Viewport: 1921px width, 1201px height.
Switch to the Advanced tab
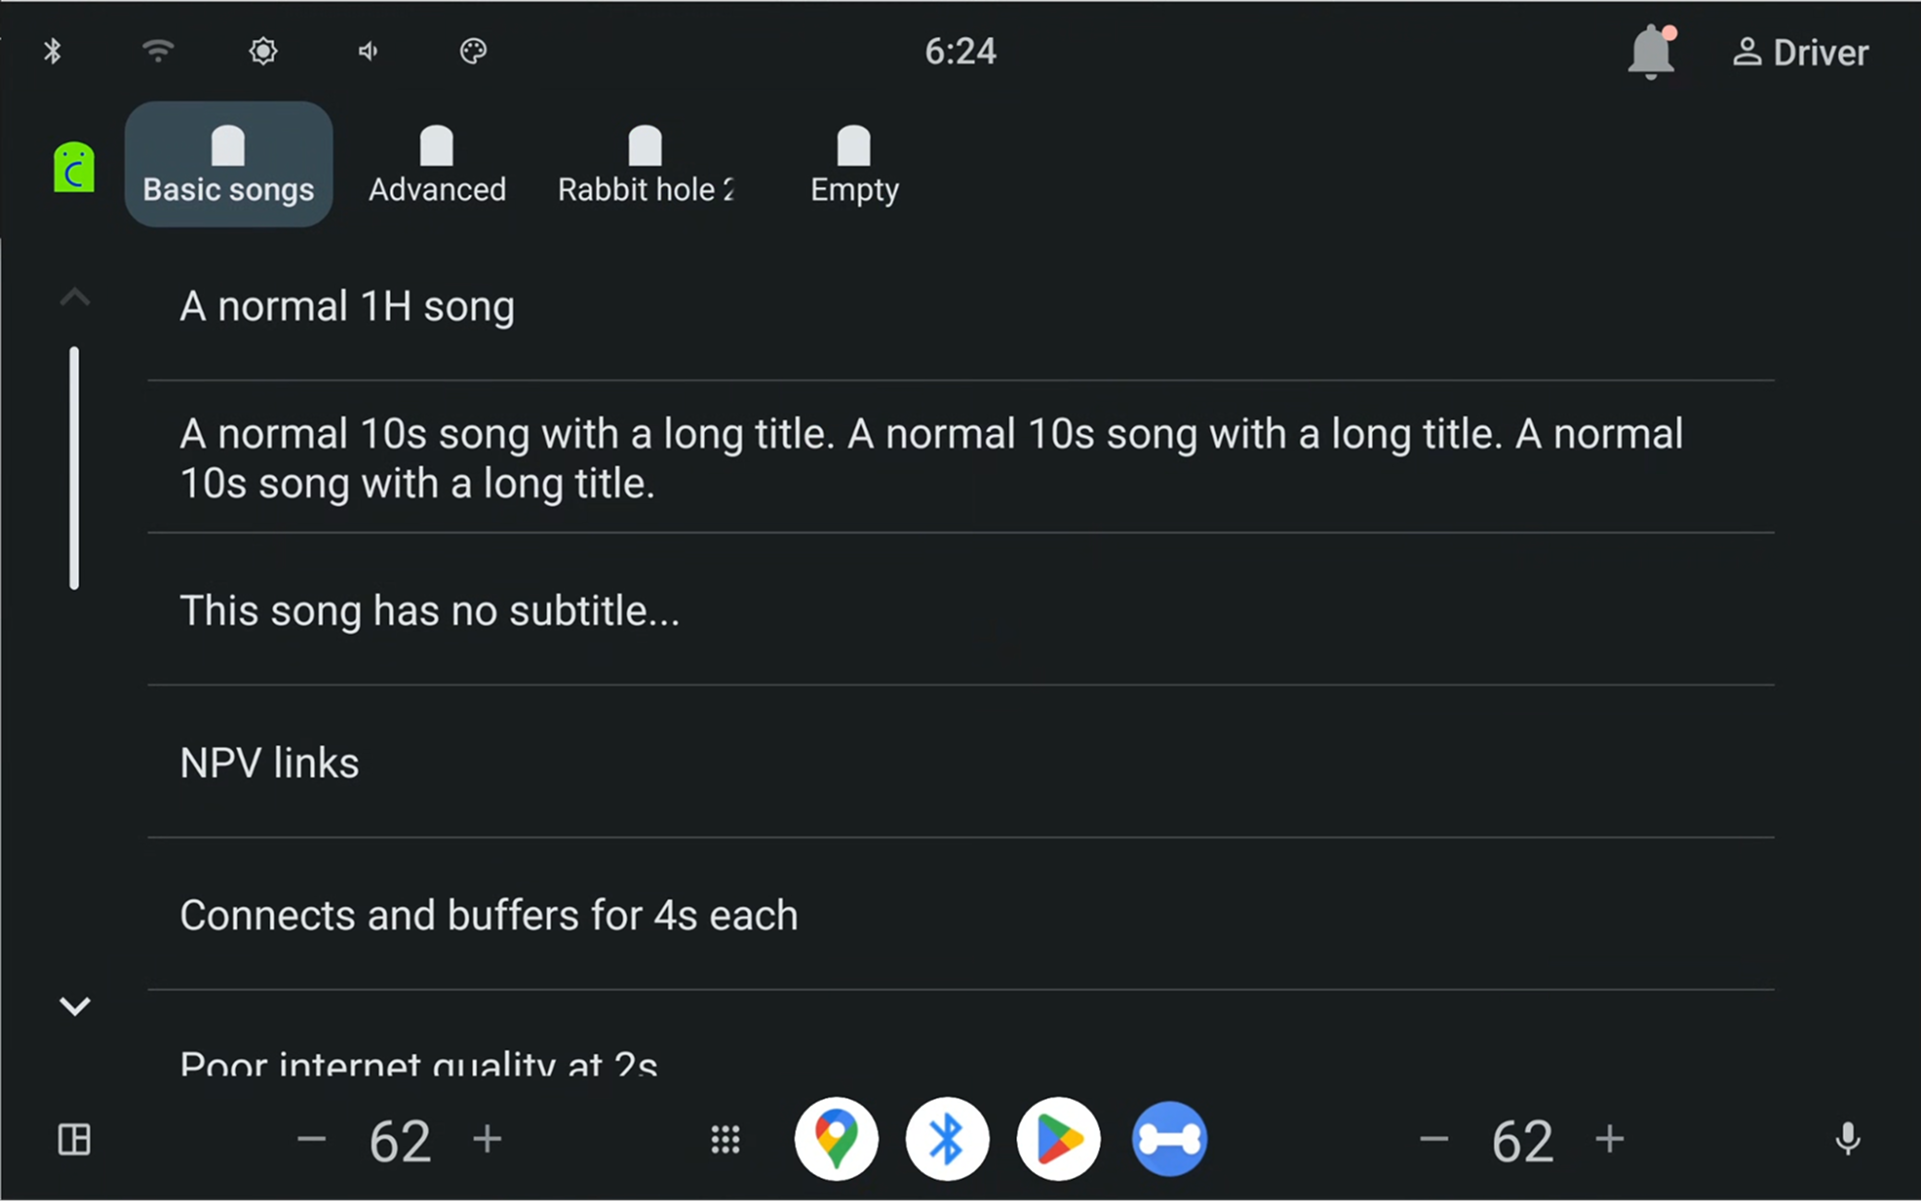coord(437,165)
